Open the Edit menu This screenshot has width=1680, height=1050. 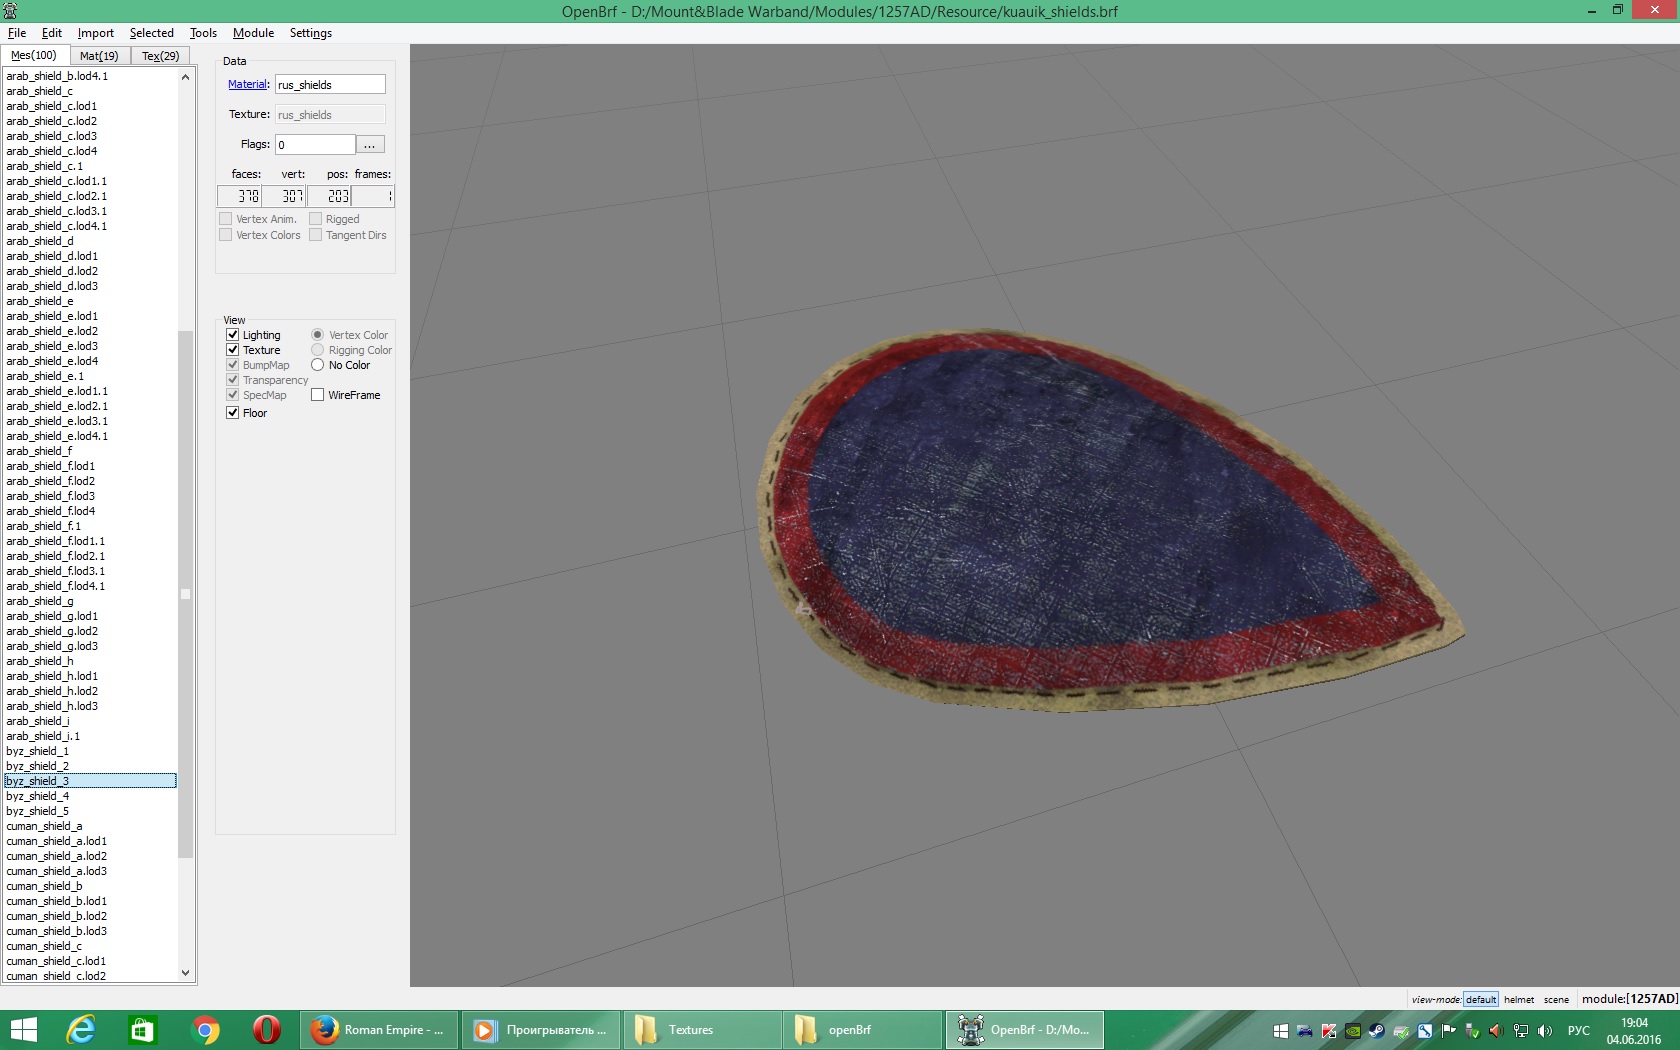point(52,33)
